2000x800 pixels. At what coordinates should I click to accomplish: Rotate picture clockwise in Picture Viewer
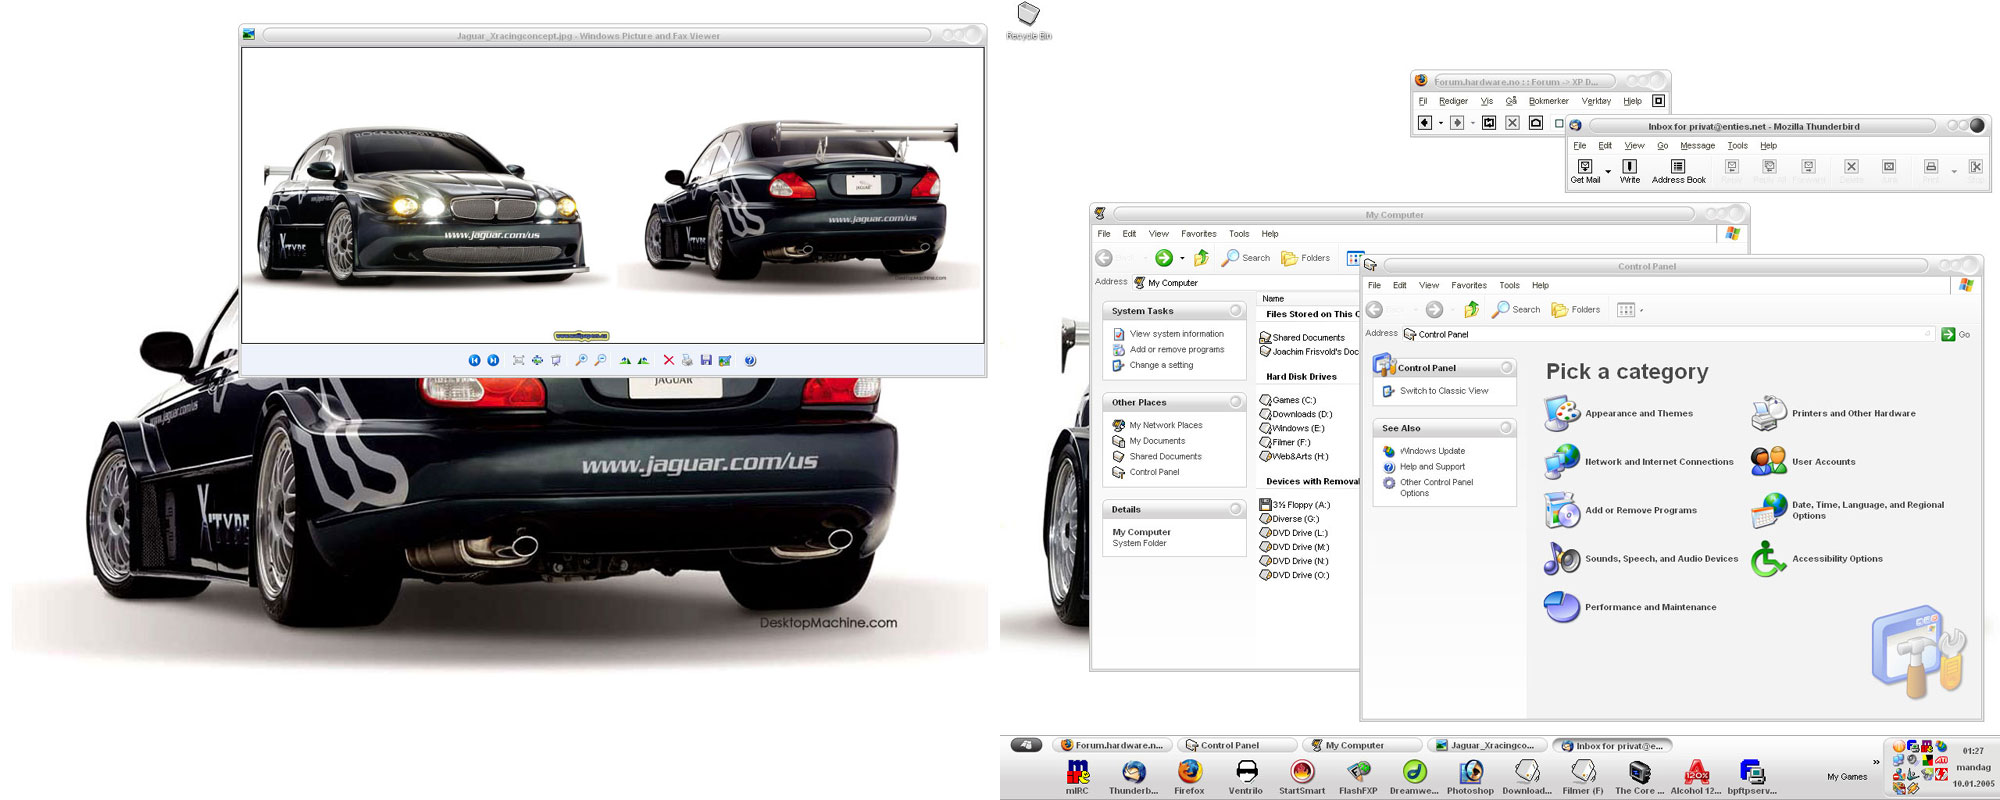(x=625, y=360)
